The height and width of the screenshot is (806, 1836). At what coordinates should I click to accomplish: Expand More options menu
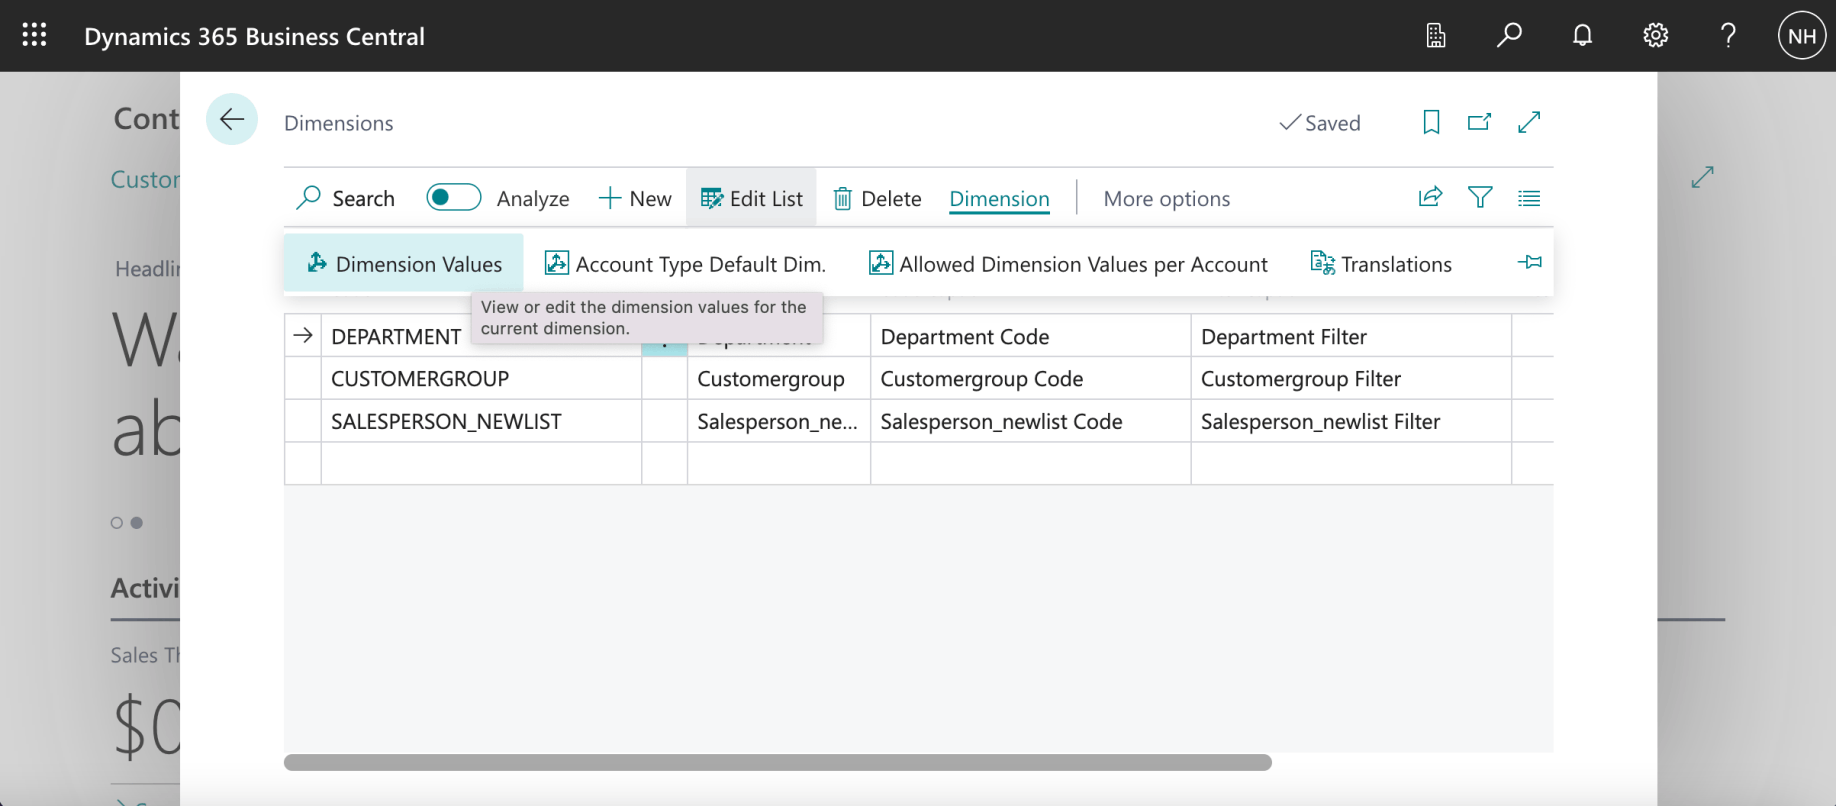tap(1166, 199)
